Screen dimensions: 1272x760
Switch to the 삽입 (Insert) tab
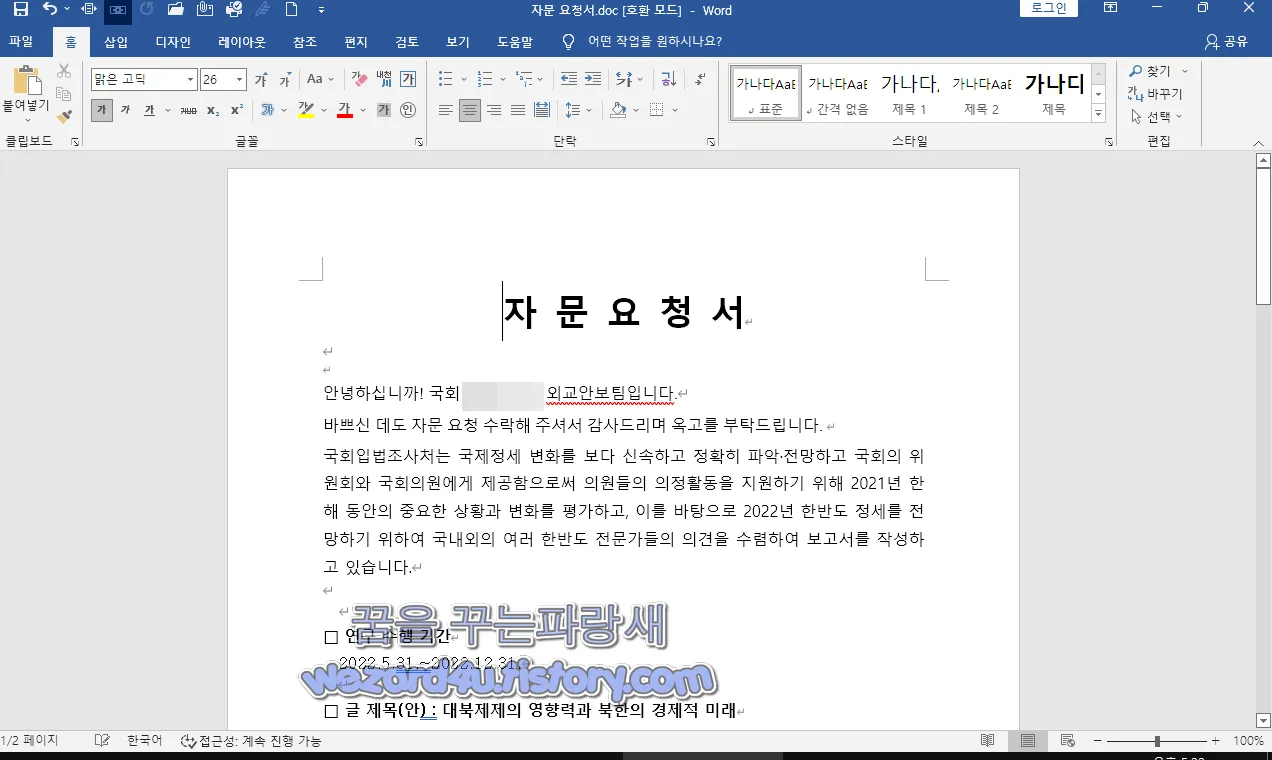116,42
